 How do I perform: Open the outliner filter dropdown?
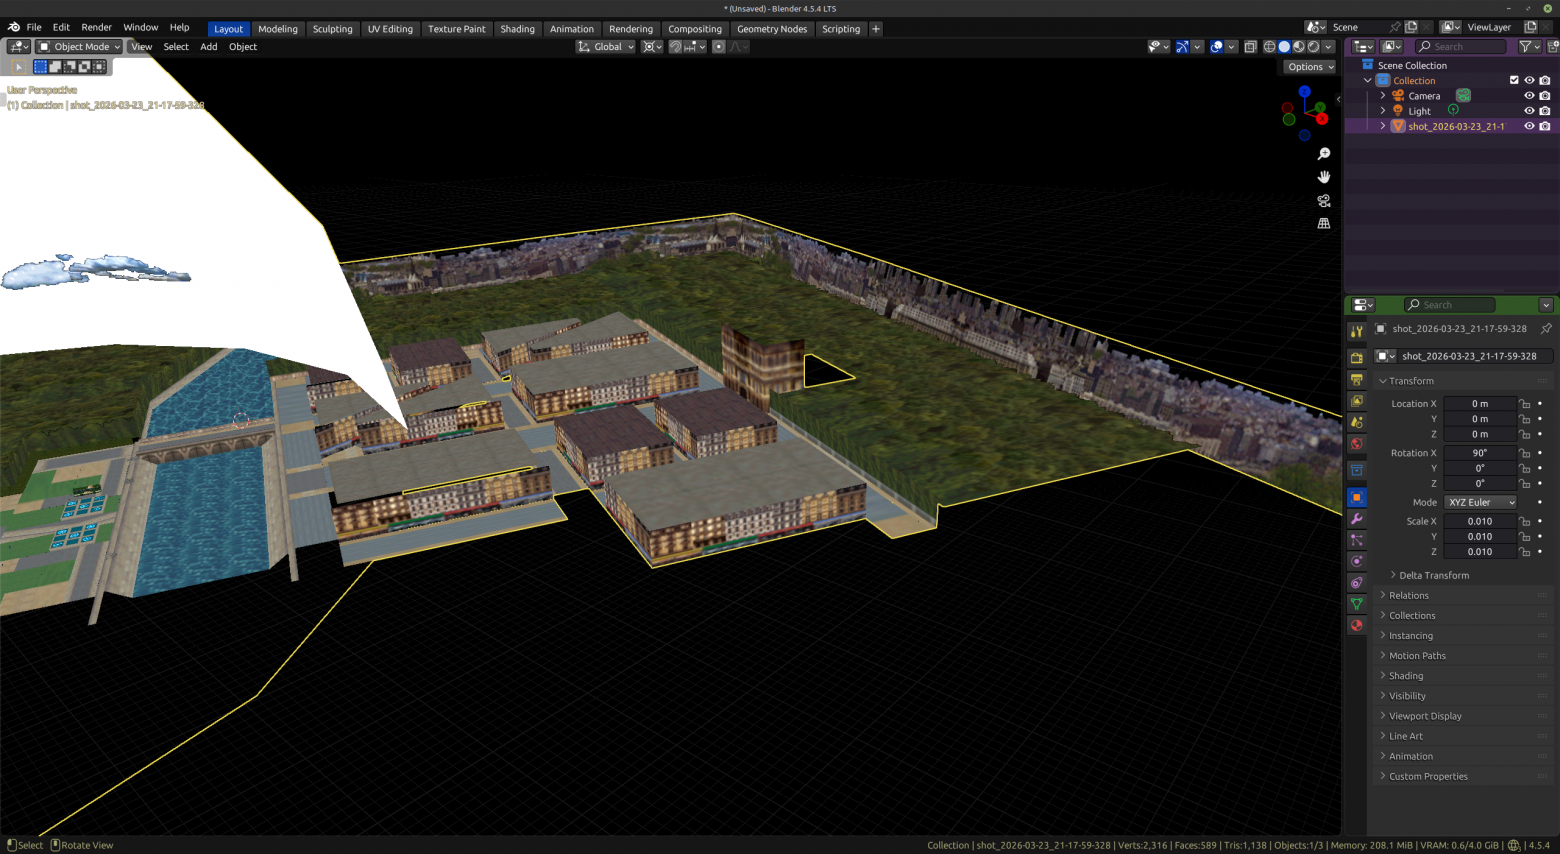(x=1528, y=46)
